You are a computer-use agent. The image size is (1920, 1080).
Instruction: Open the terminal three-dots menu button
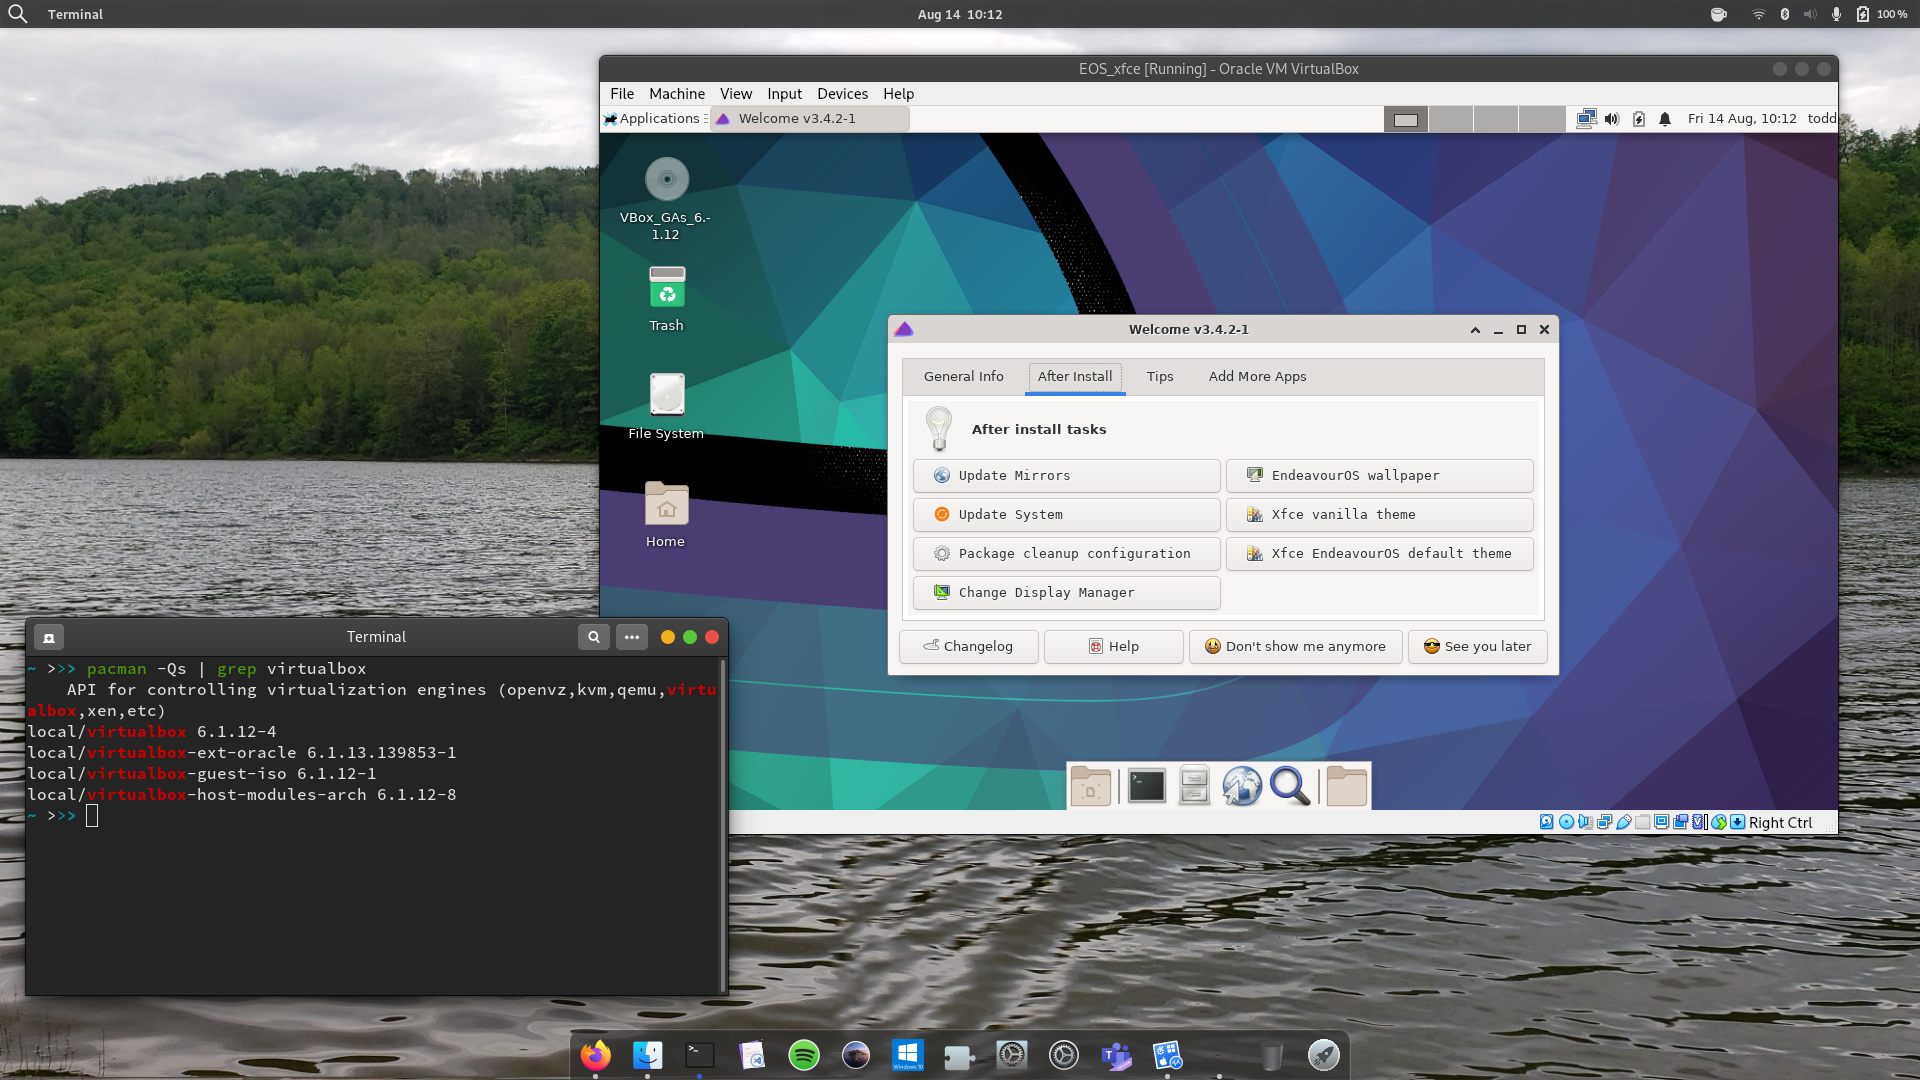(x=632, y=637)
